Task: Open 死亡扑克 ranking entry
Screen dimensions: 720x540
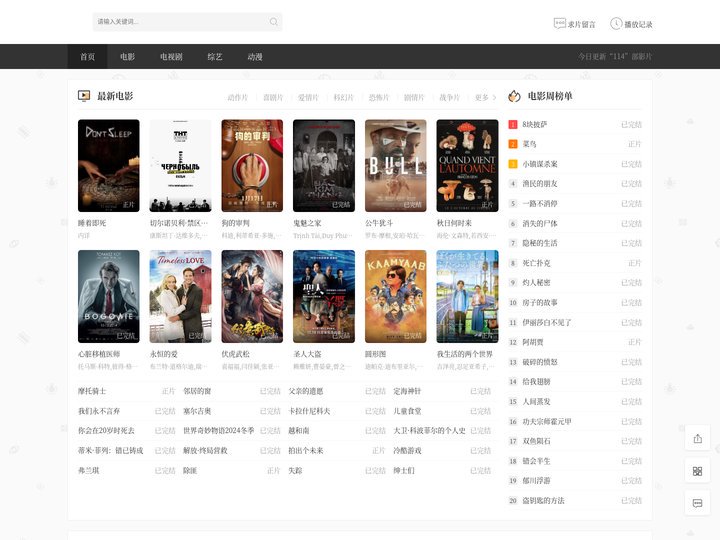Action: pyautogui.click(x=536, y=263)
